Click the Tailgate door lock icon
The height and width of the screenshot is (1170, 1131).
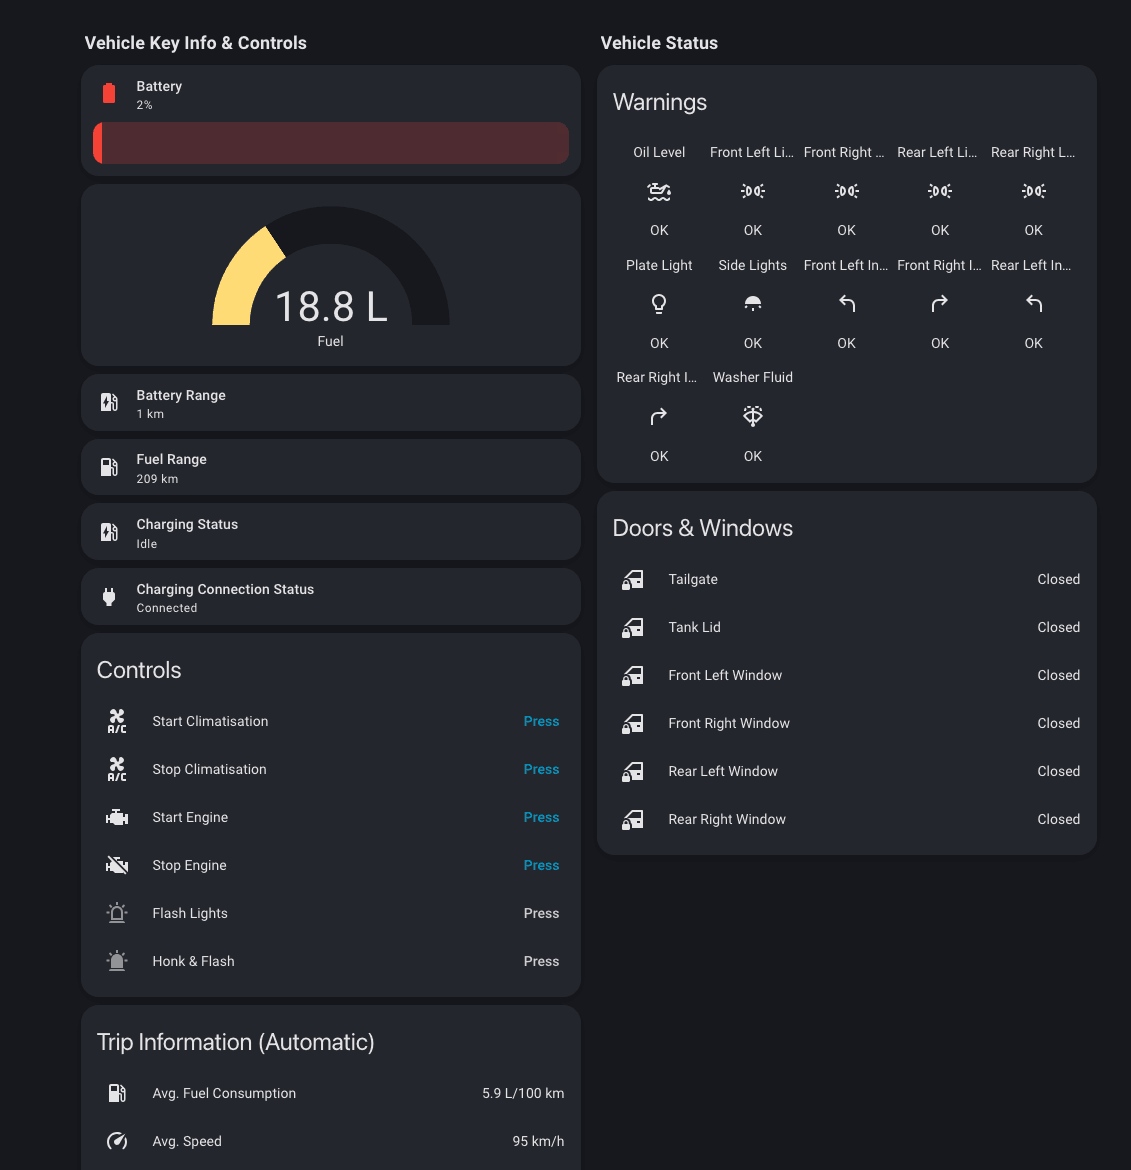632,579
